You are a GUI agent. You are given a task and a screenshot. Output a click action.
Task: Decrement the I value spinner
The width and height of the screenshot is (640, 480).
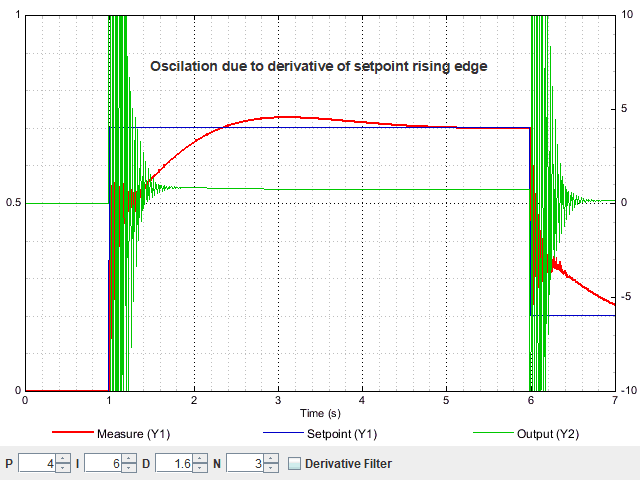tap(128, 468)
